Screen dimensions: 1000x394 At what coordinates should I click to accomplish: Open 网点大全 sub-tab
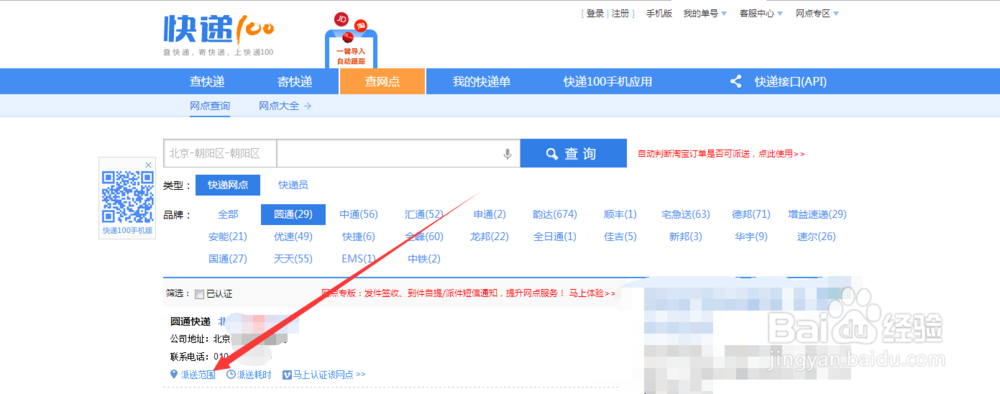284,106
